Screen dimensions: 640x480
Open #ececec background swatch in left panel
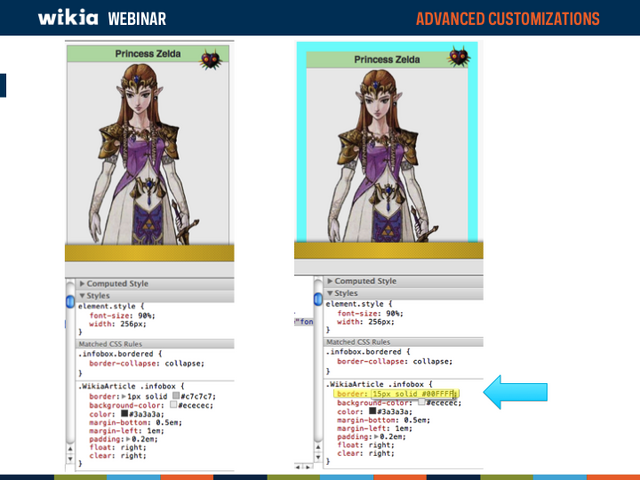pos(173,404)
